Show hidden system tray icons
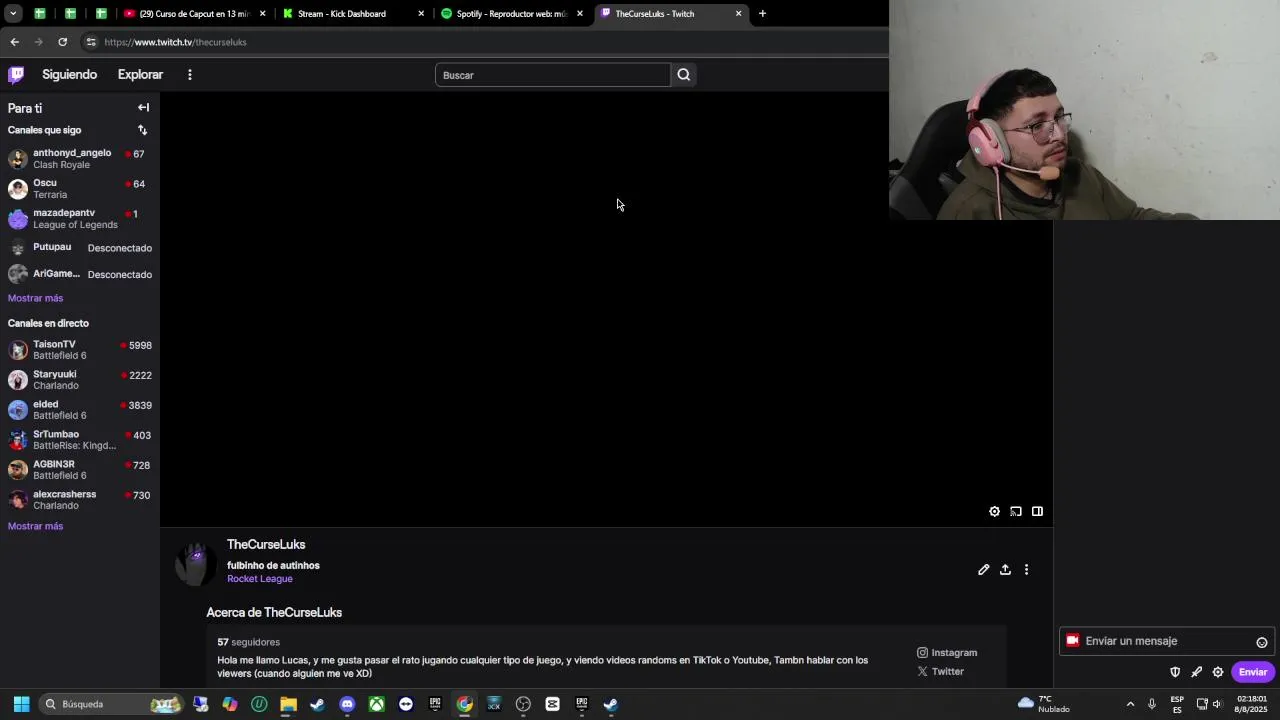The height and width of the screenshot is (720, 1280). (1130, 704)
